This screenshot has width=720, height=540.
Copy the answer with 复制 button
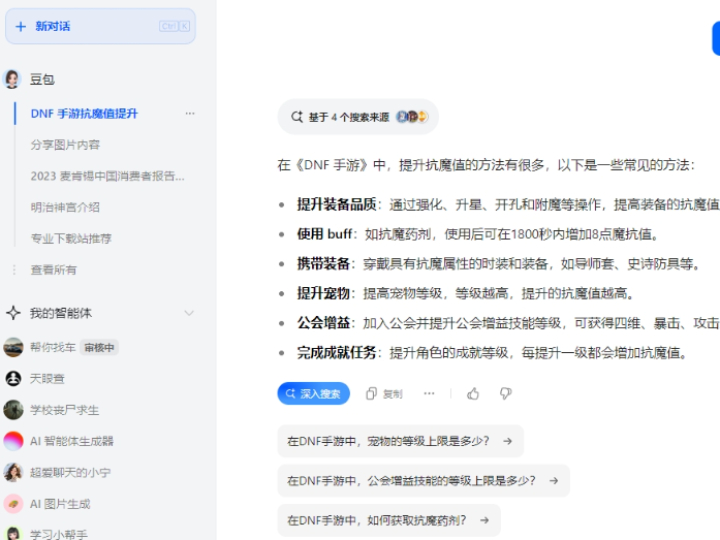point(384,394)
